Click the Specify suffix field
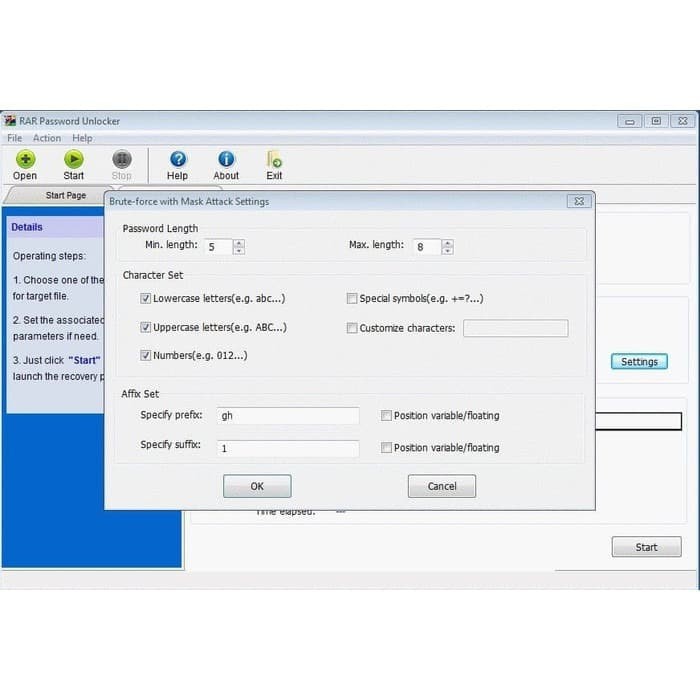This screenshot has height=700, width=700. [x=288, y=448]
